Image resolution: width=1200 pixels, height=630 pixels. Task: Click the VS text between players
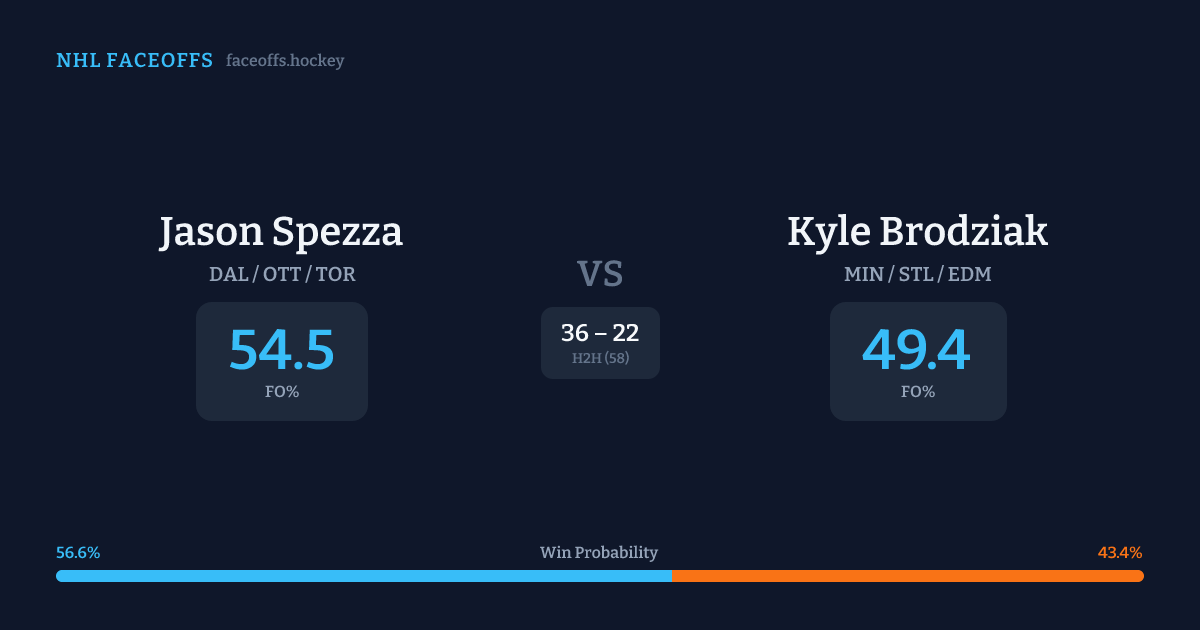600,274
